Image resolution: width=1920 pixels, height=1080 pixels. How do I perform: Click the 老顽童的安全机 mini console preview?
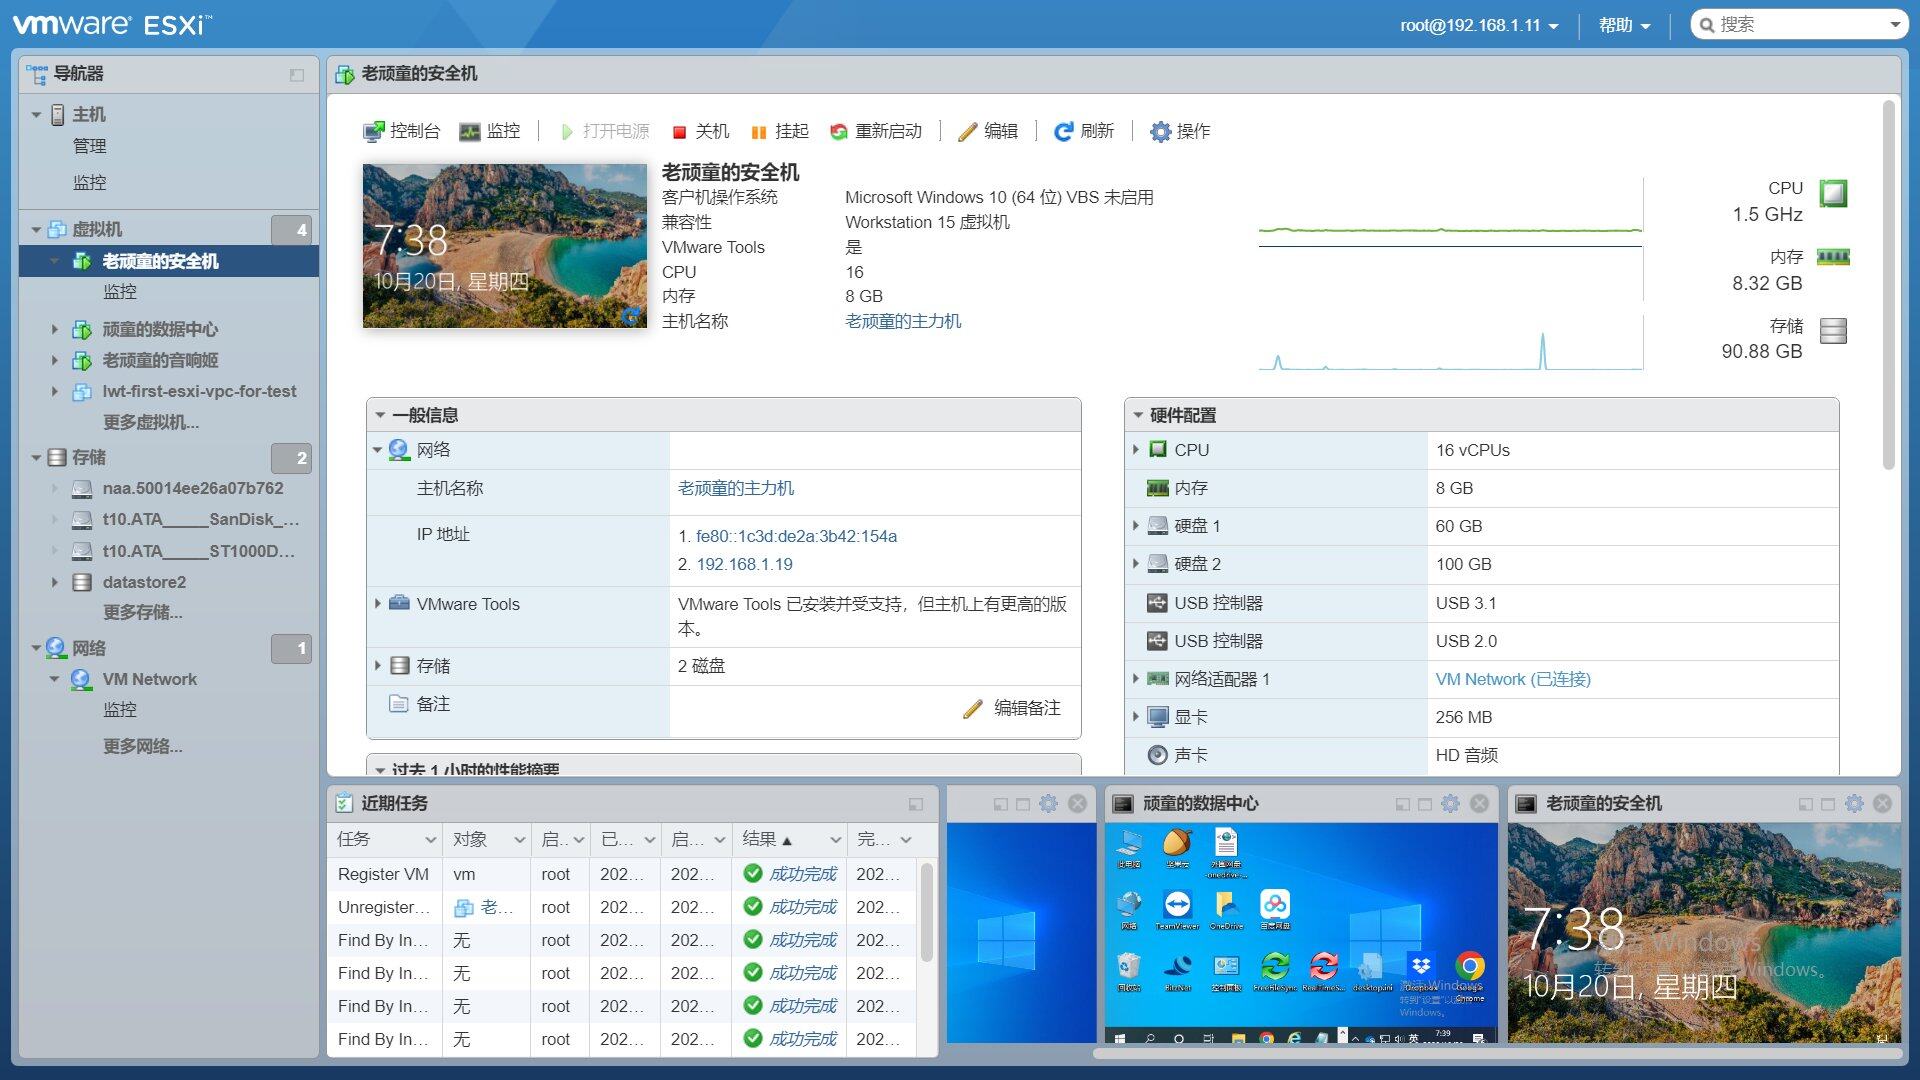(1704, 931)
